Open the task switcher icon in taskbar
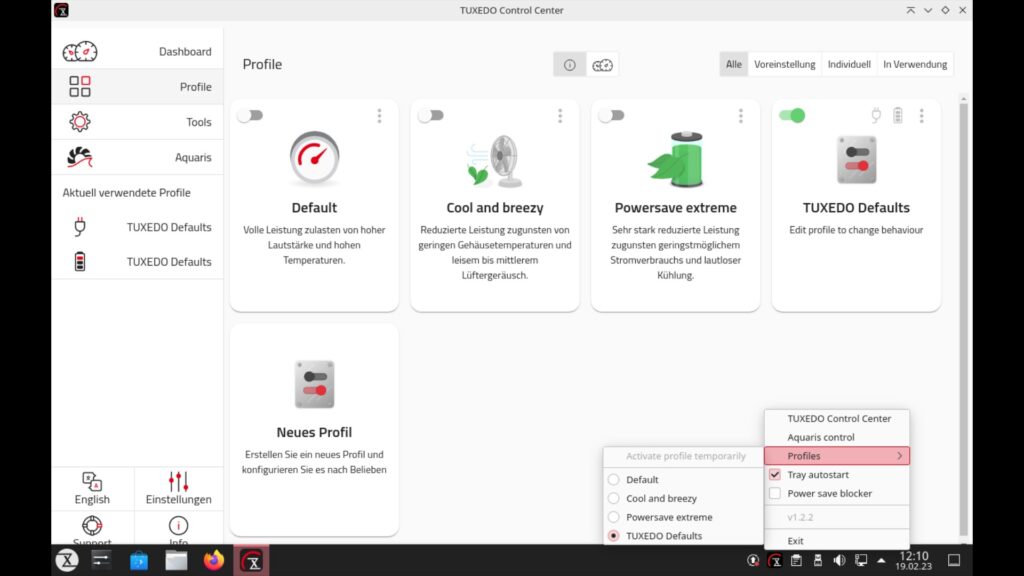Image resolution: width=1024 pixels, height=576 pixels. coord(101,560)
